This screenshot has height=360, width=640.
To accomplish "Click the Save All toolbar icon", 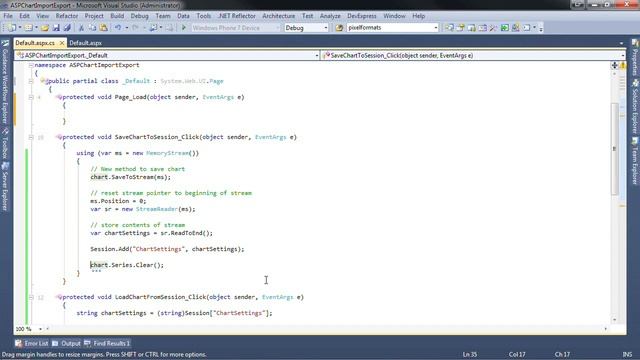I will 67,28.
